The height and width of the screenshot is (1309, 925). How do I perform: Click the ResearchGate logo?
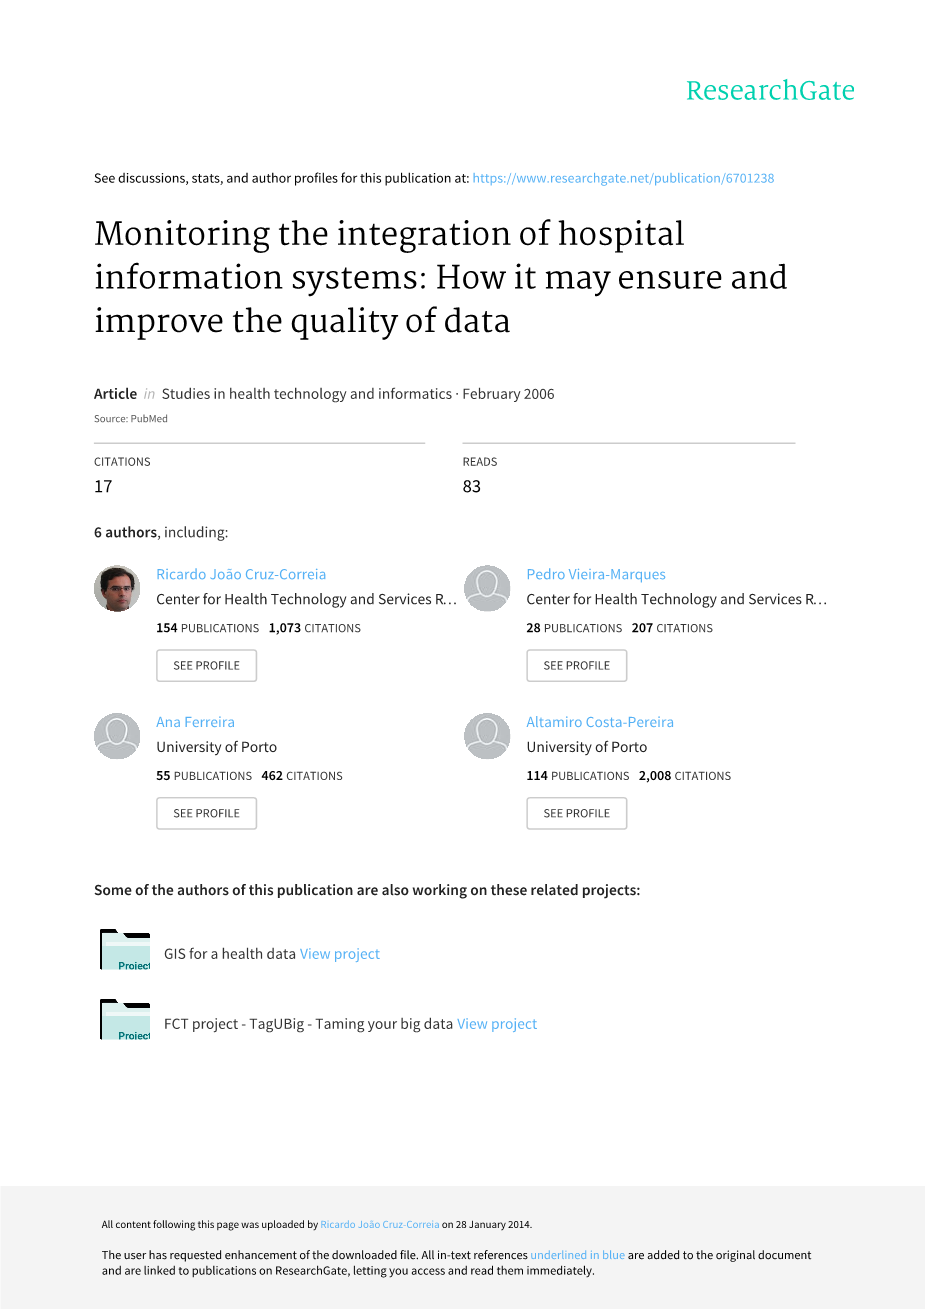pyautogui.click(x=770, y=91)
